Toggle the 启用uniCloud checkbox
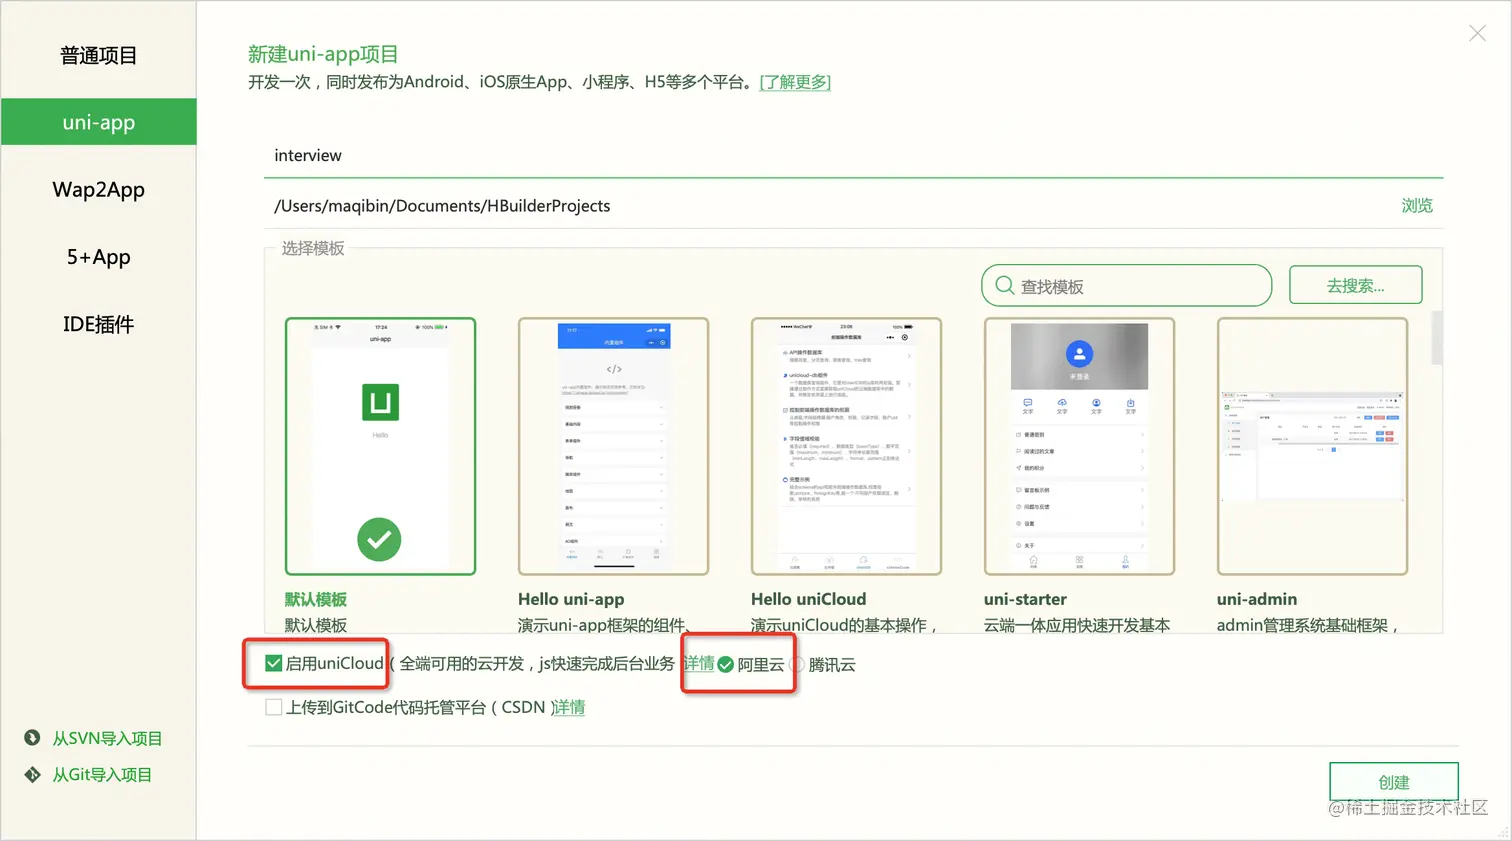This screenshot has width=1512, height=841. coord(273,663)
